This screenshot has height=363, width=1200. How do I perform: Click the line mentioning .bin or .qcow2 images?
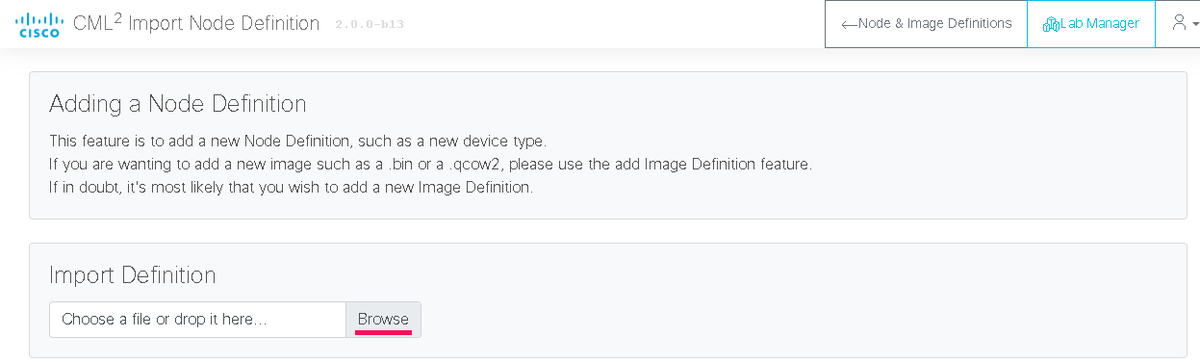click(430, 163)
